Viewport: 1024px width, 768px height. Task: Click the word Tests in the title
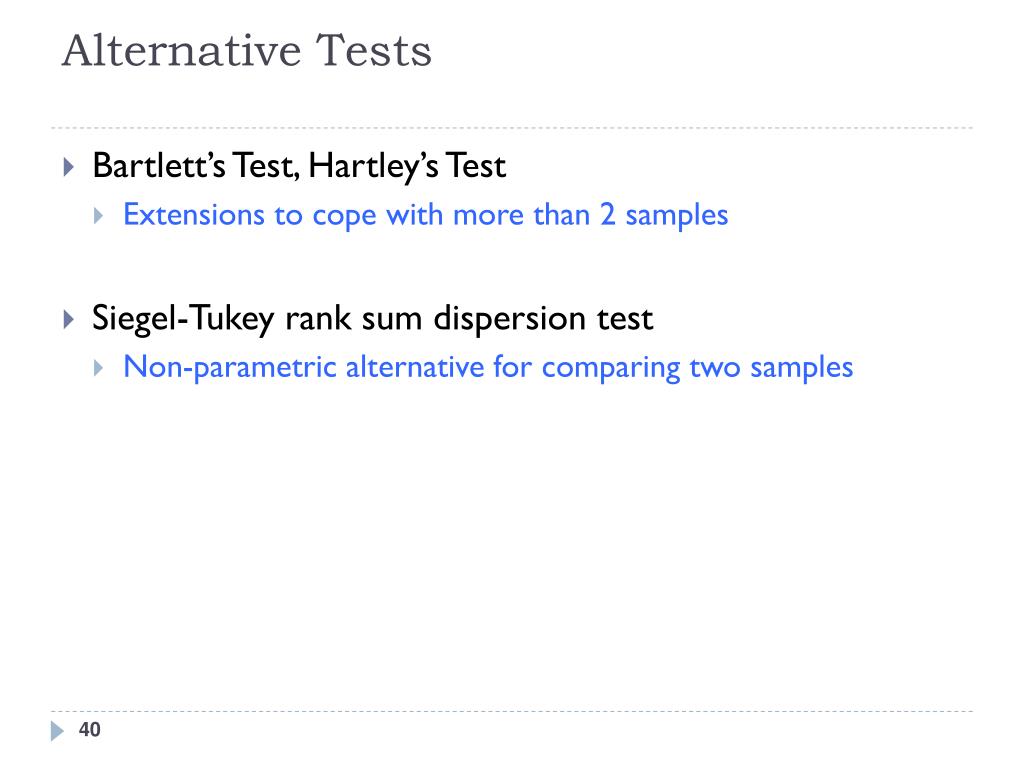point(374,50)
